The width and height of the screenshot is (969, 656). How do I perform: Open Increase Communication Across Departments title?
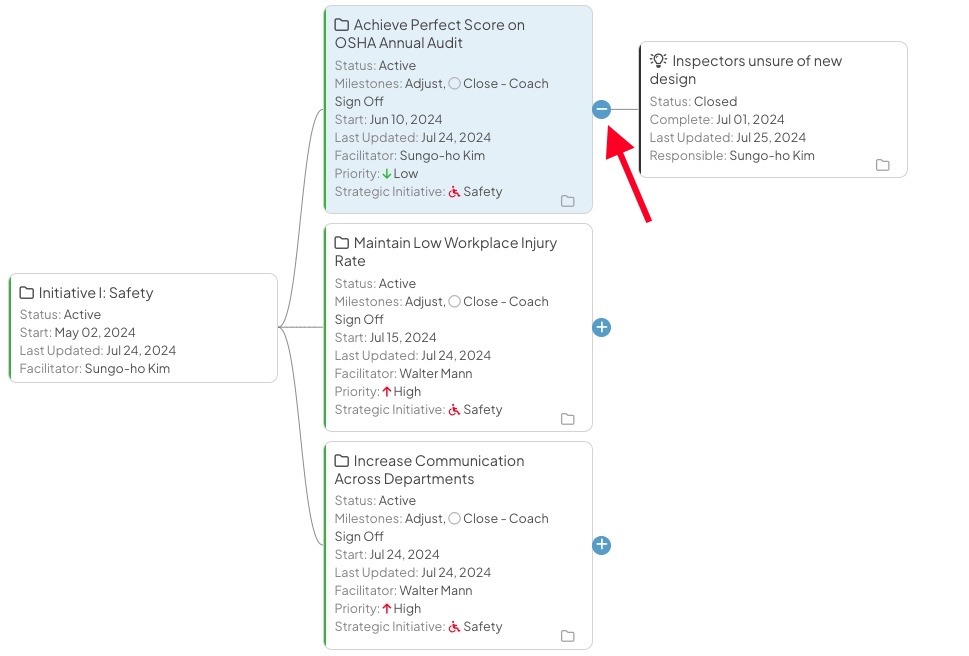tap(429, 470)
